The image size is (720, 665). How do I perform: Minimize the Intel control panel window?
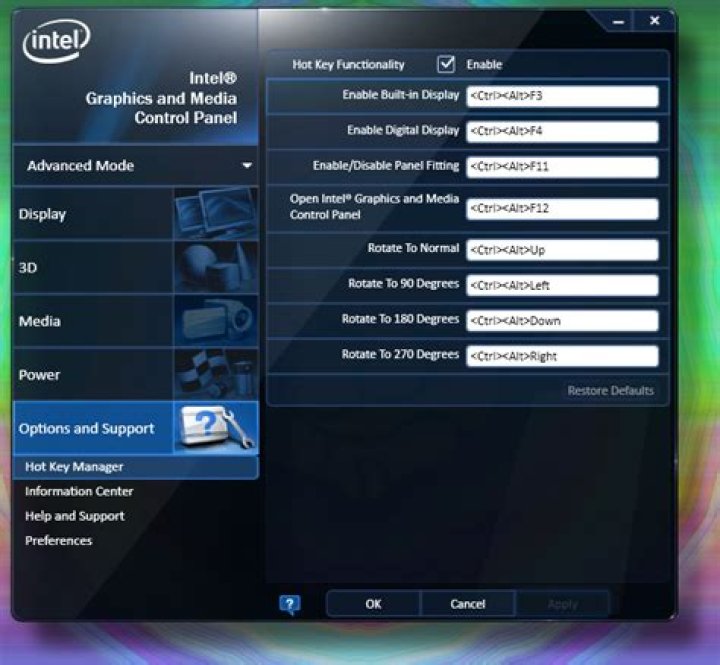[618, 22]
